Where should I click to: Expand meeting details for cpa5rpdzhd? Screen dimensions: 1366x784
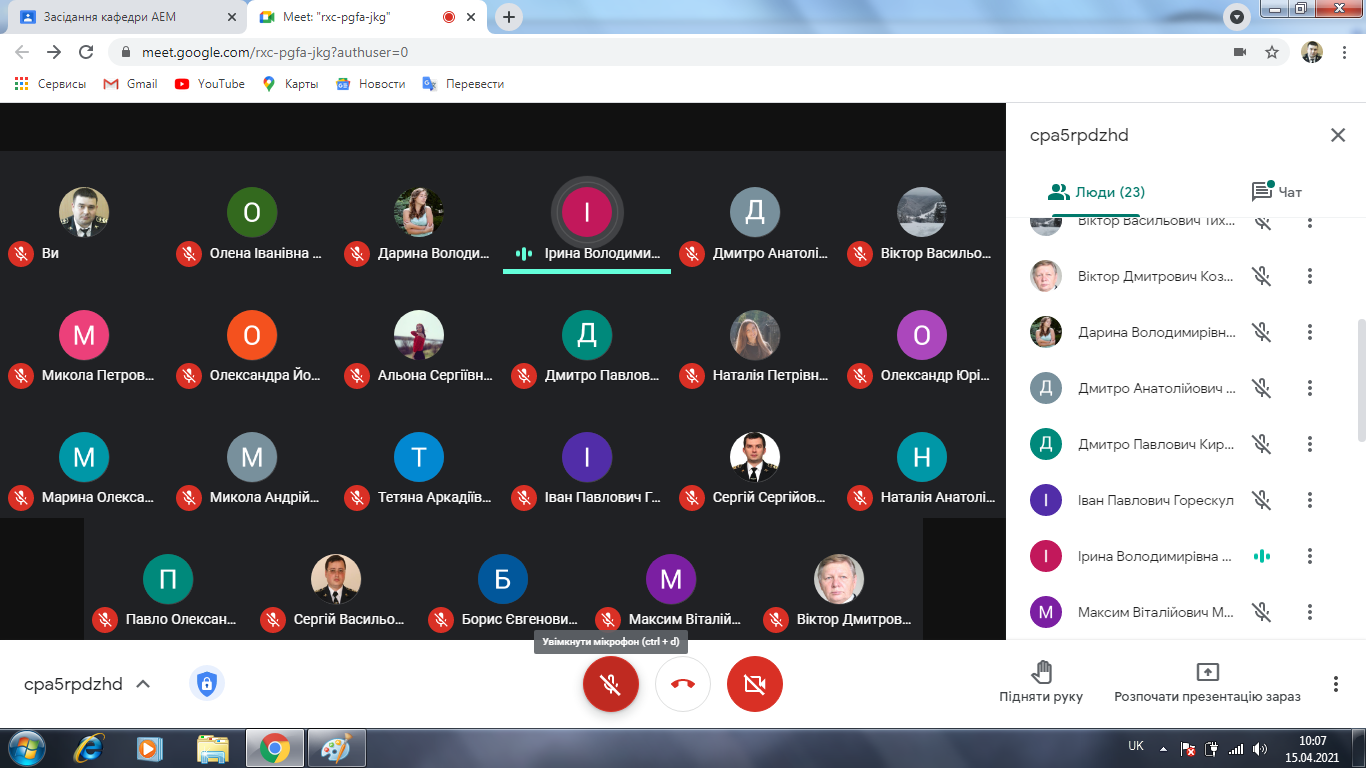pos(87,684)
